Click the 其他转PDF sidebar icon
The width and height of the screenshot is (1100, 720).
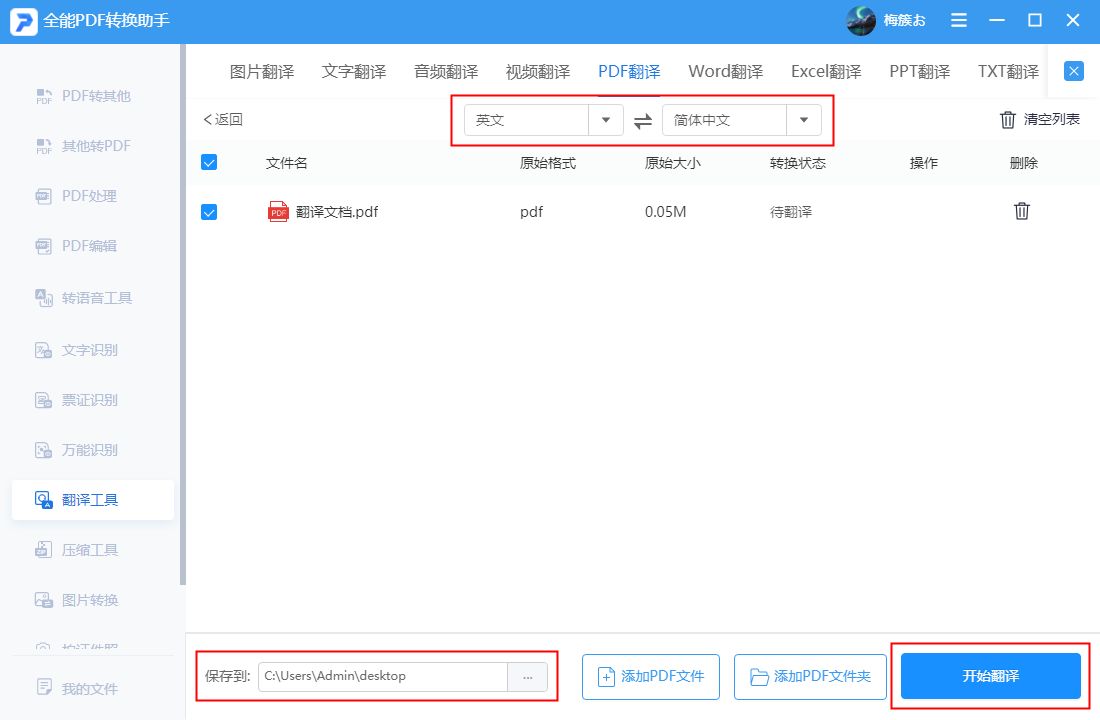[x=43, y=146]
